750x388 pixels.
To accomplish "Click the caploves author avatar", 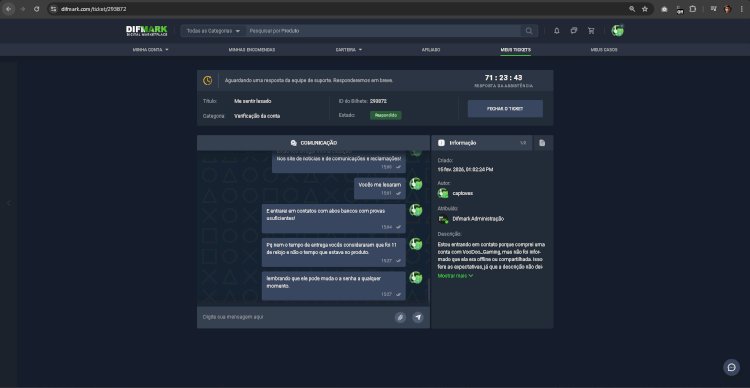I will point(443,193).
